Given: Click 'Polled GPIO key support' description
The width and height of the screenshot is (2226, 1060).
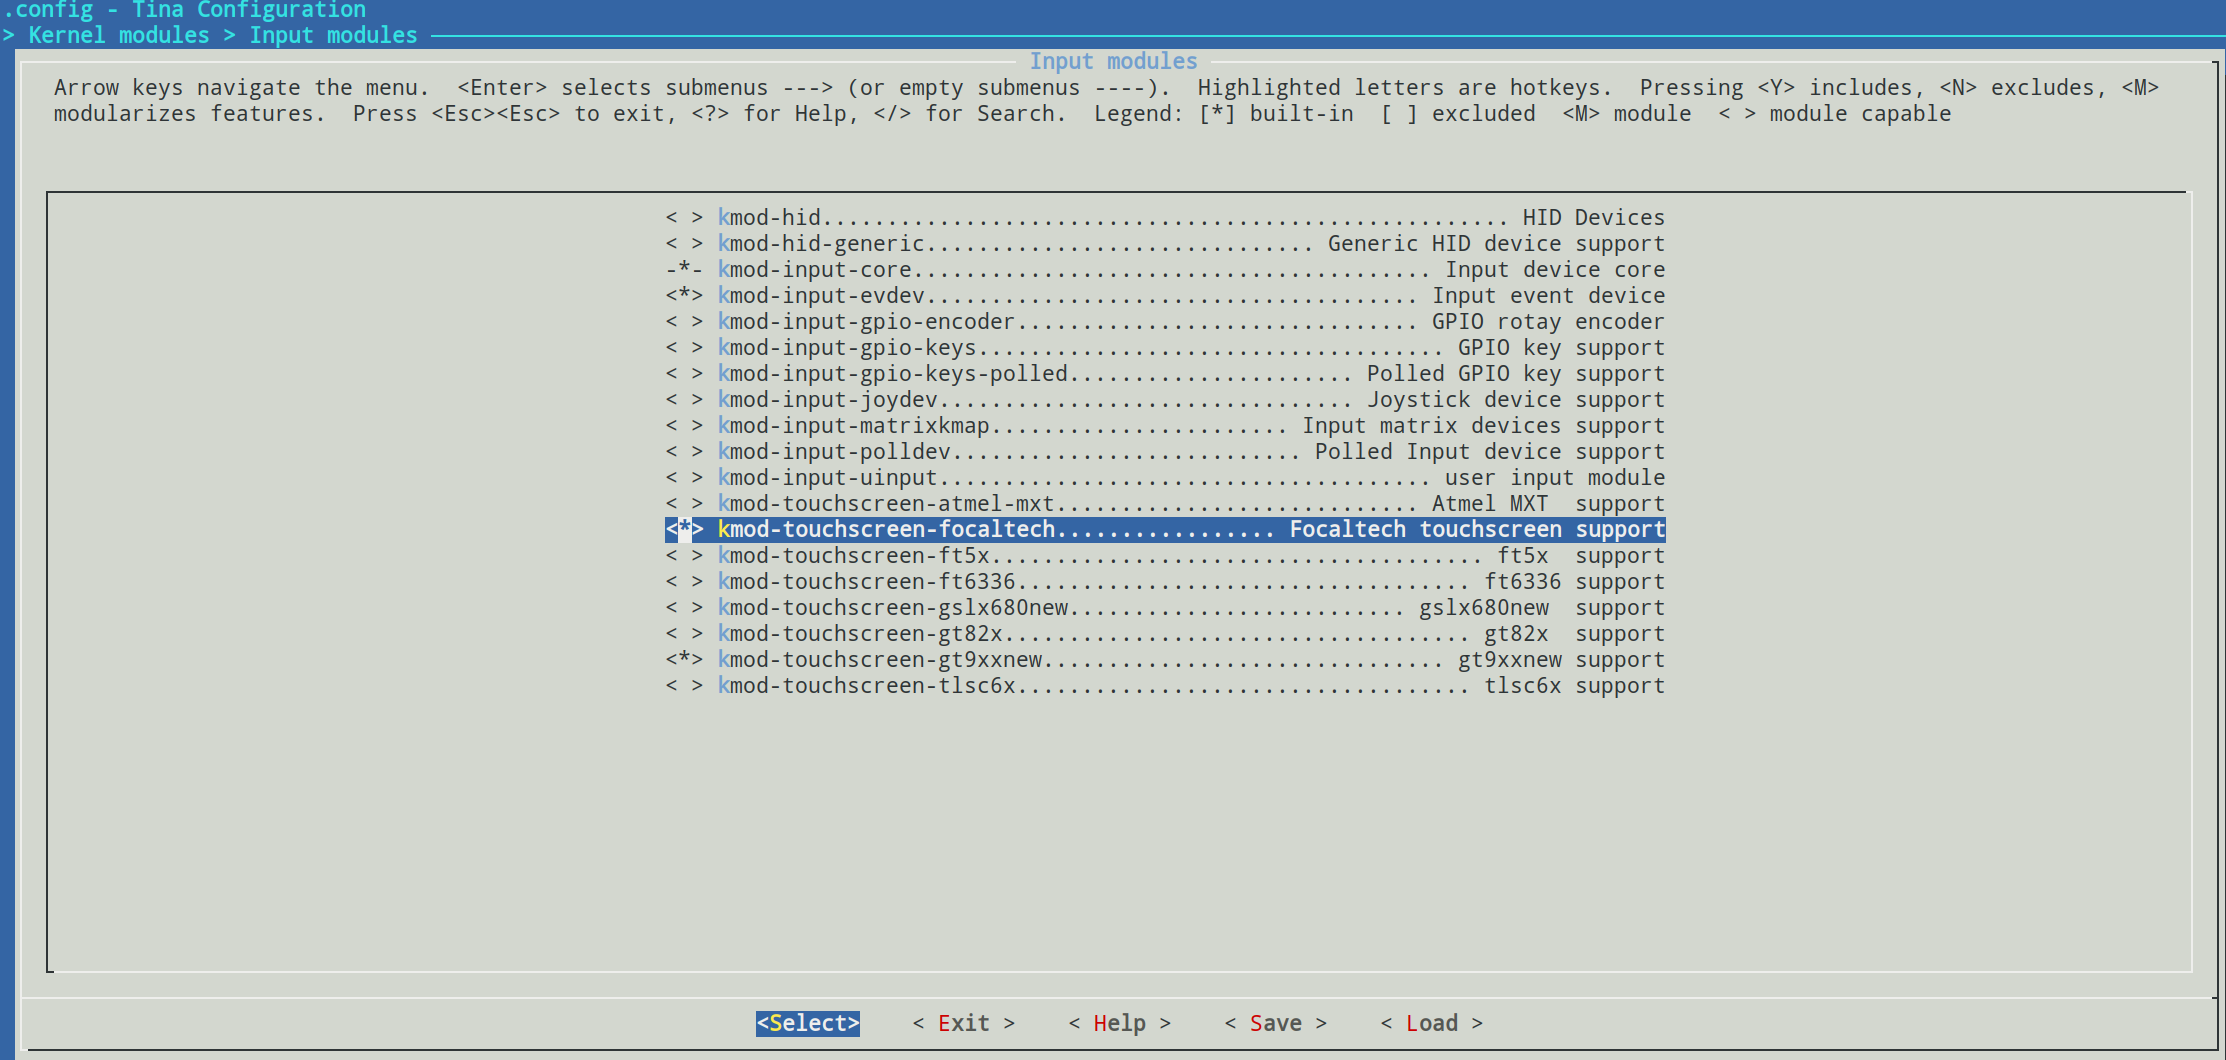Looking at the screenshot, I should [x=1516, y=374].
